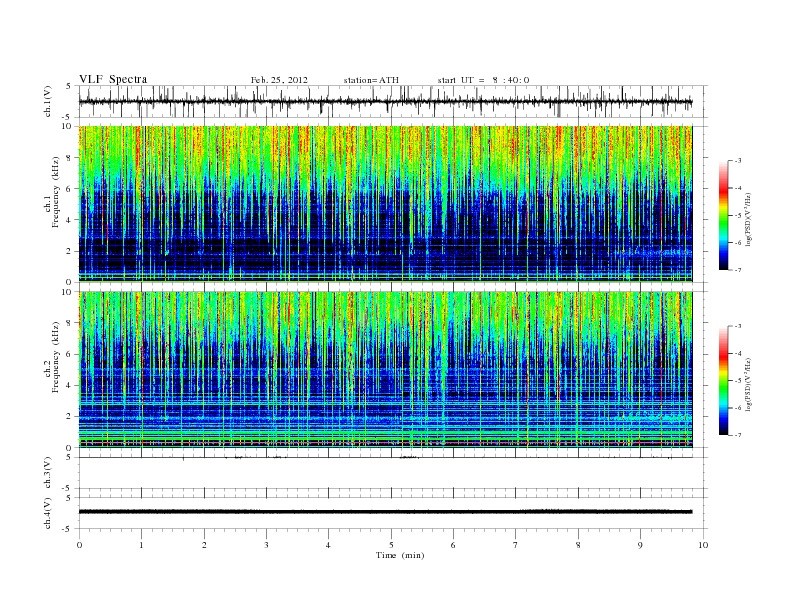
Task: Click the "6" kHz tick on ch.1 frequency axis
Action: point(70,188)
